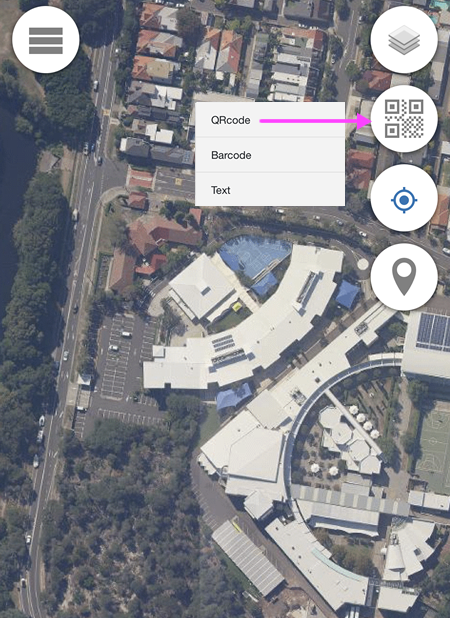Click the dark solar panel roof array
Image resolution: width=450 pixels, height=618 pixels.
click(x=433, y=332)
